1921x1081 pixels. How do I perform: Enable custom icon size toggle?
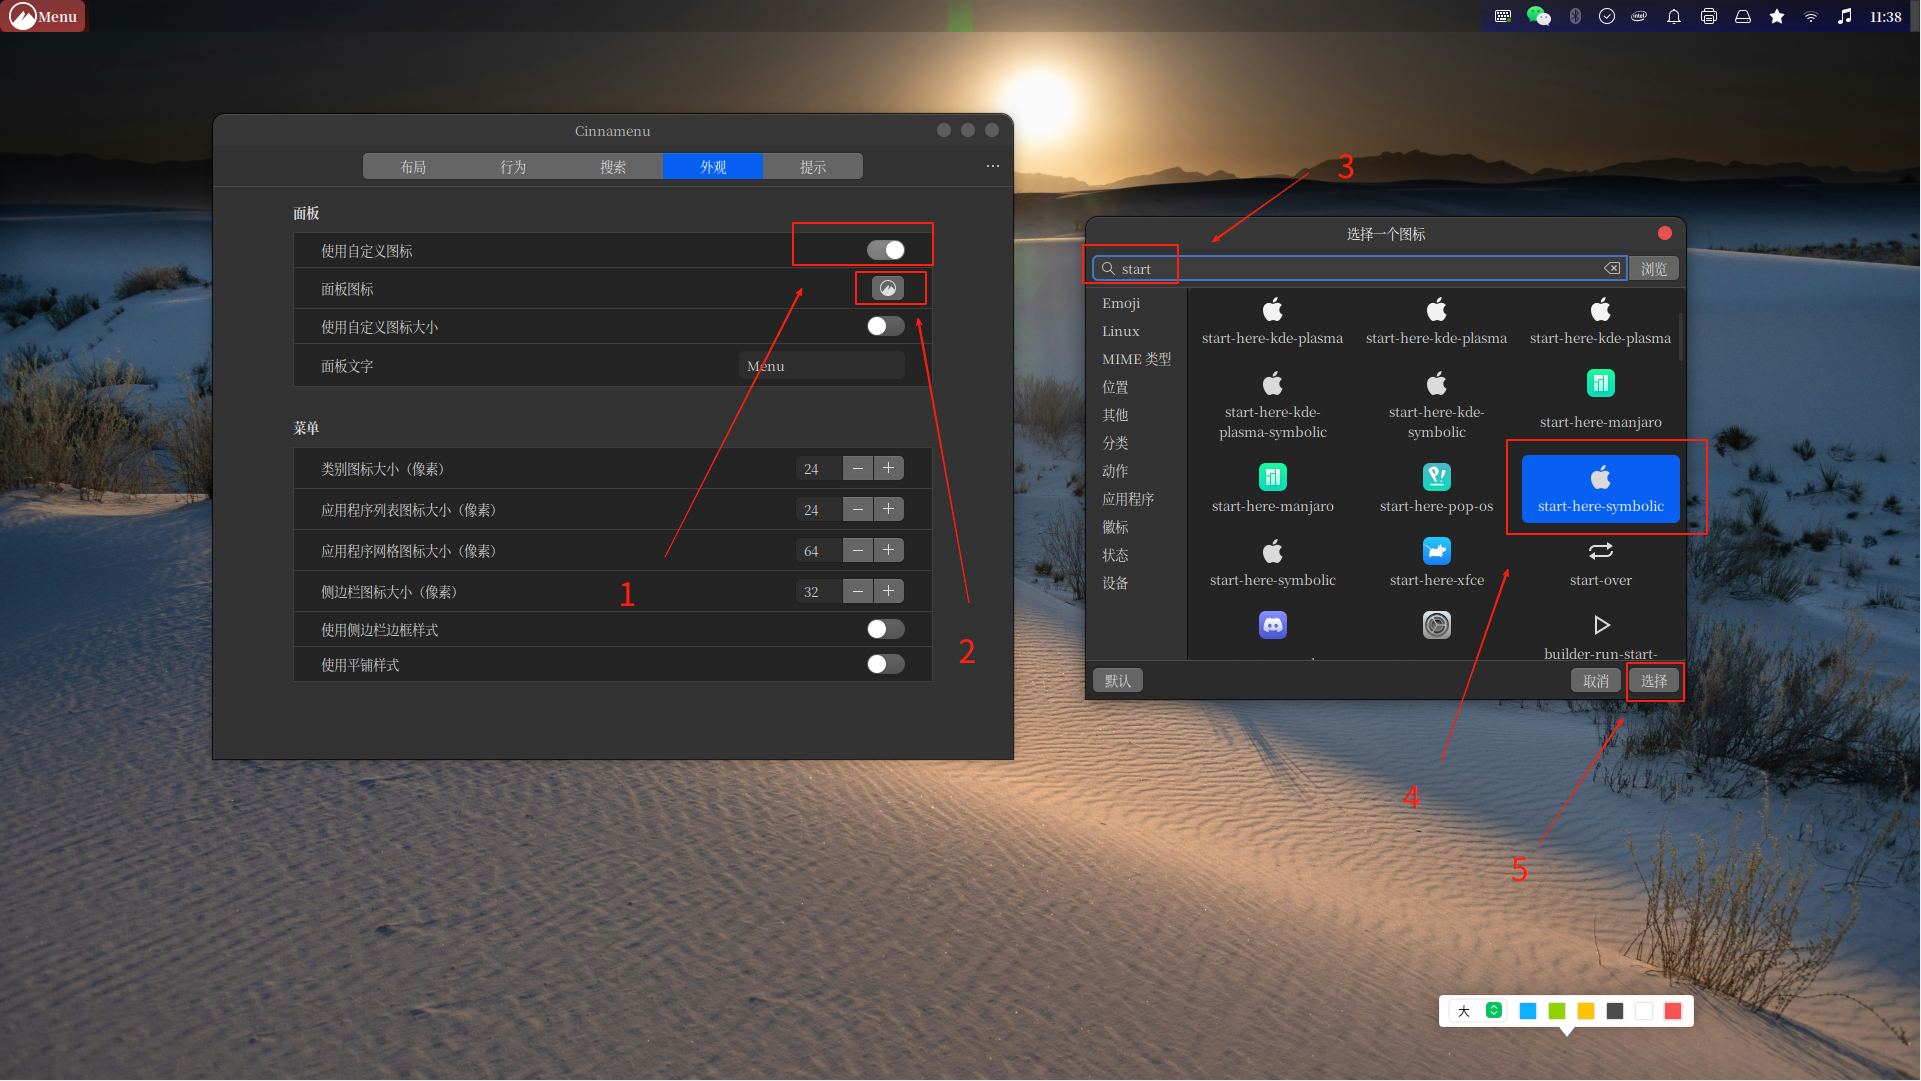[x=886, y=326]
